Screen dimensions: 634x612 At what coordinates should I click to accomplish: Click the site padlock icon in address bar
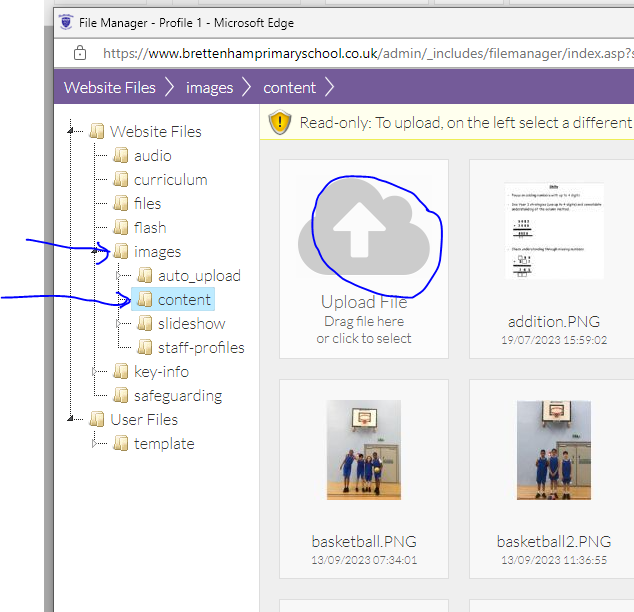[80, 53]
